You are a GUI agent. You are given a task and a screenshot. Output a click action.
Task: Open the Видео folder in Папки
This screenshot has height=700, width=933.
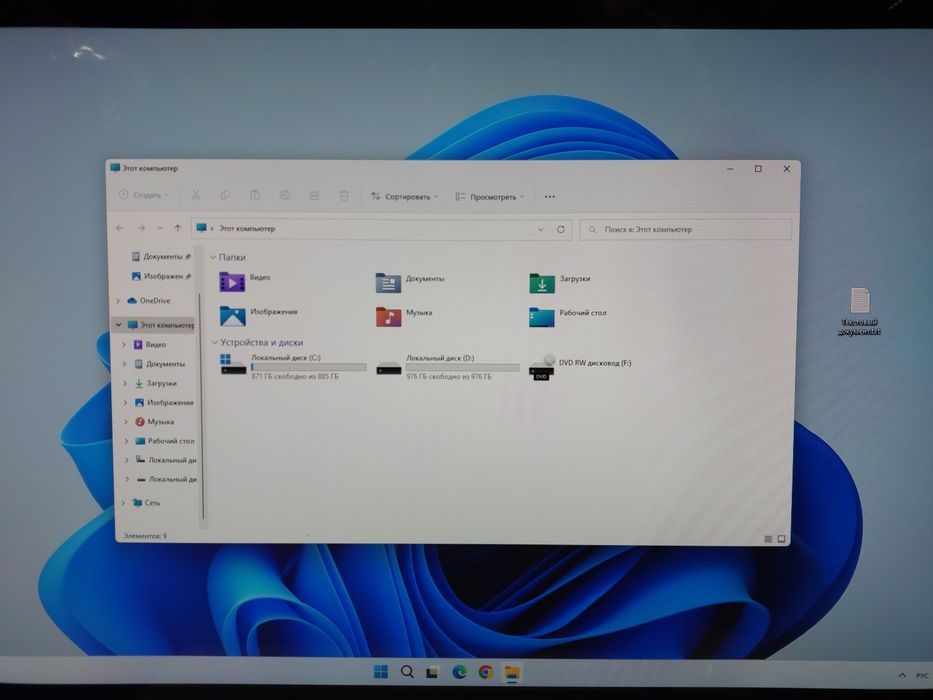[x=245, y=281]
